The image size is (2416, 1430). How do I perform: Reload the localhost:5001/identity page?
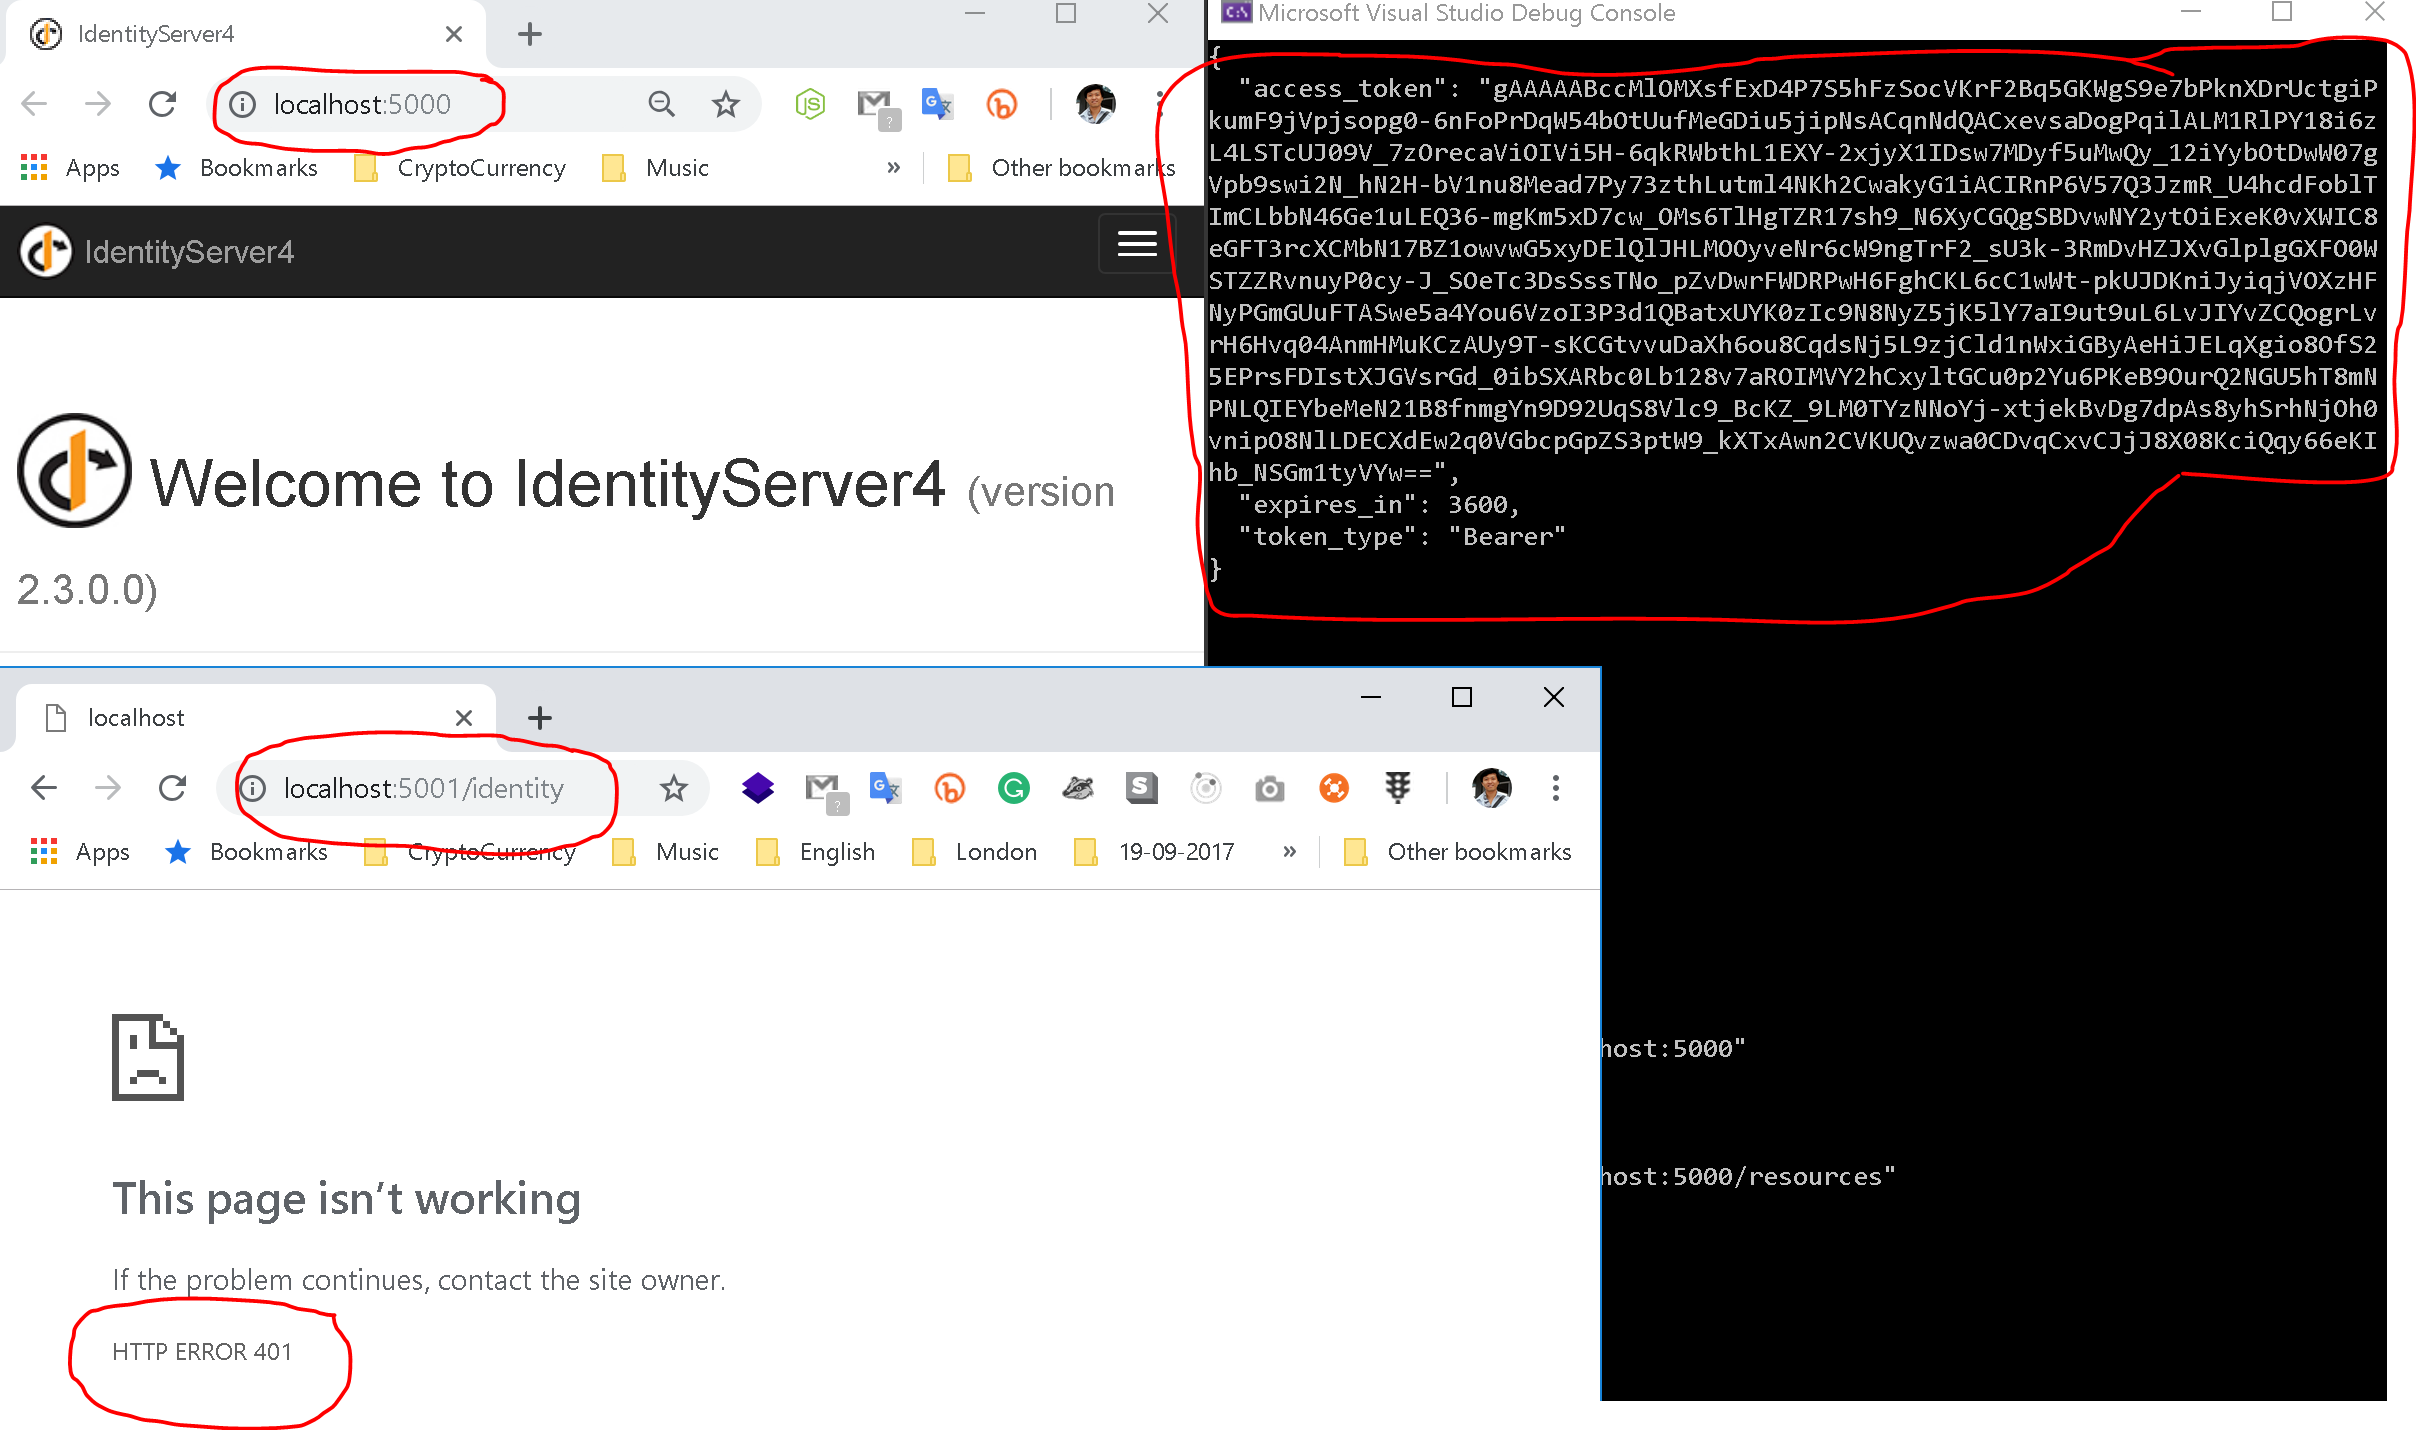pos(172,788)
